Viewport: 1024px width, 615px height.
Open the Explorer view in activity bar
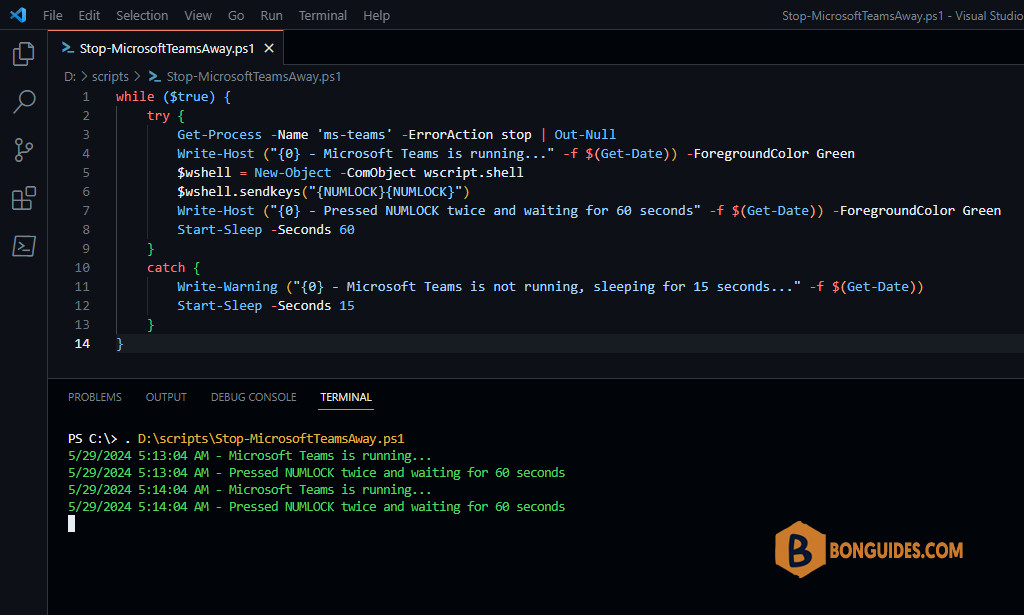(x=24, y=54)
